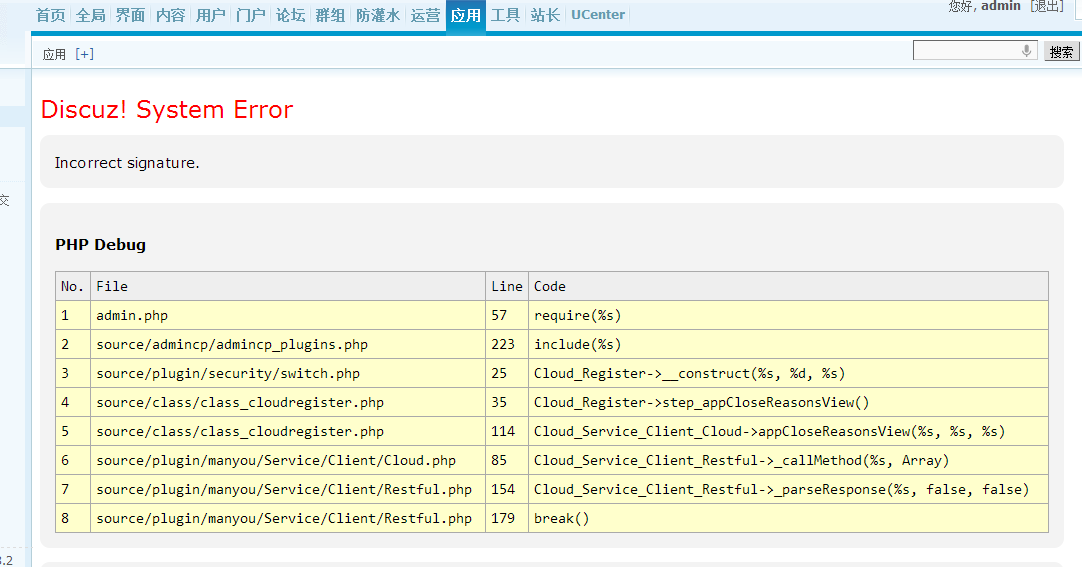Select the 防灌水 tab
The image size is (1082, 567).
click(x=378, y=15)
